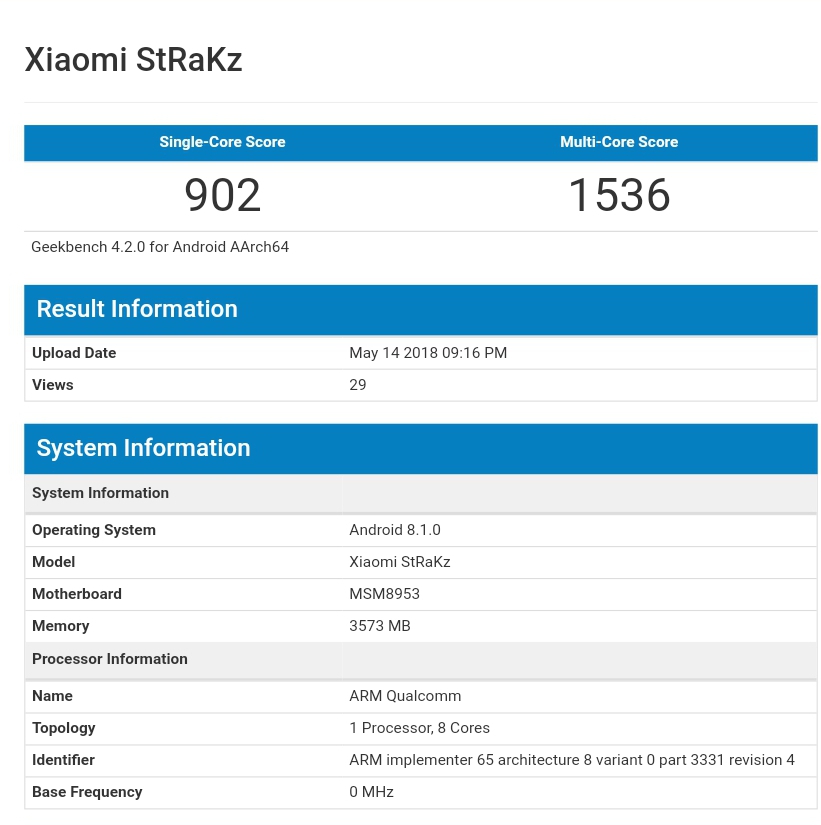The height and width of the screenshot is (825, 821).
Task: Click the Xiaomi StRaKz page title
Action: (x=133, y=59)
